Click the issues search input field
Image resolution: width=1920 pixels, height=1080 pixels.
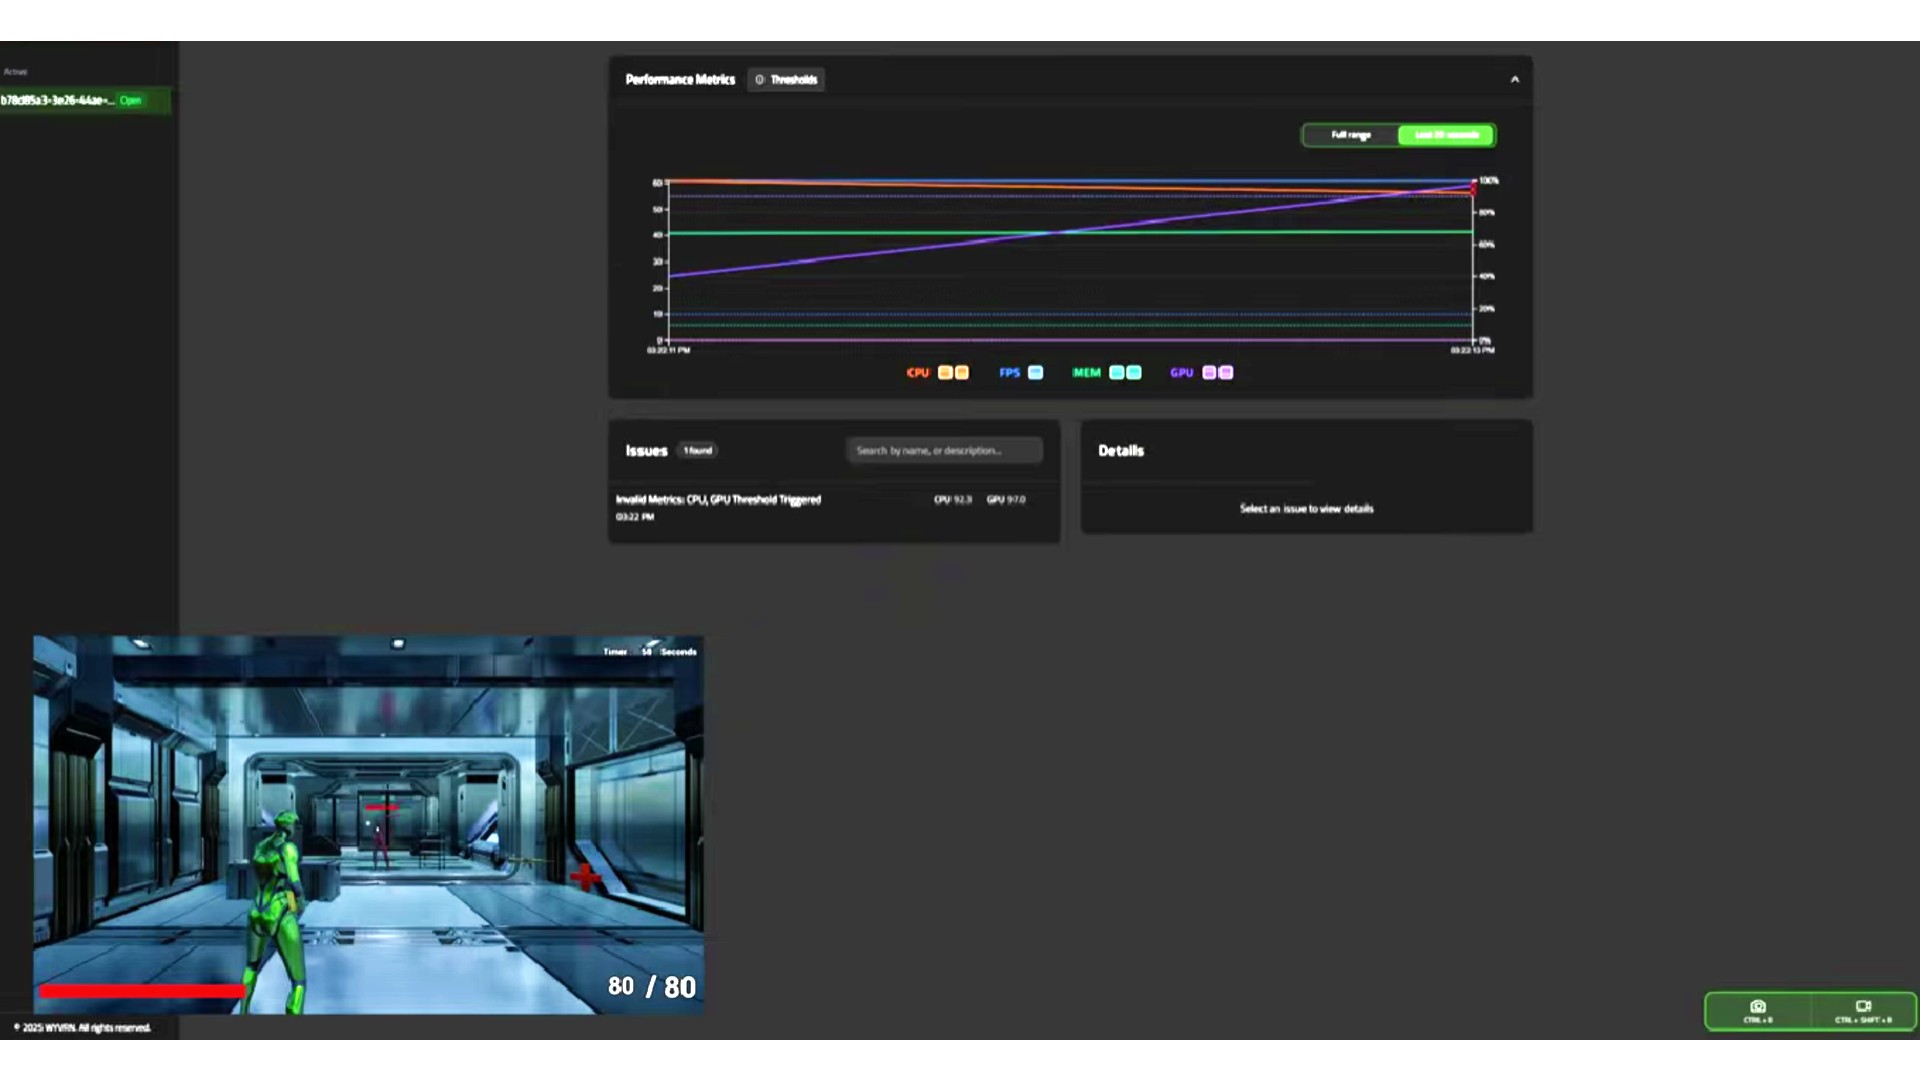pos(943,451)
